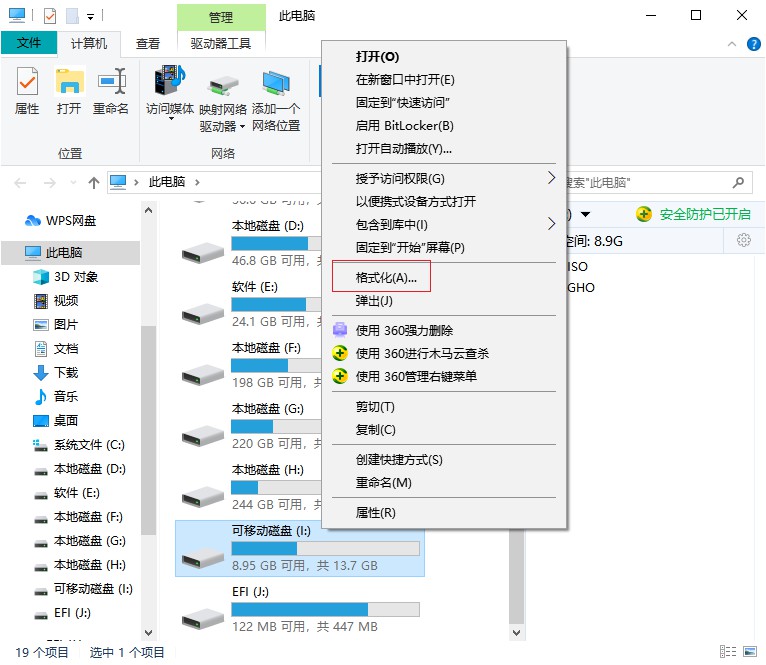Open the quick access toolbar dropdown arrow

91,16
